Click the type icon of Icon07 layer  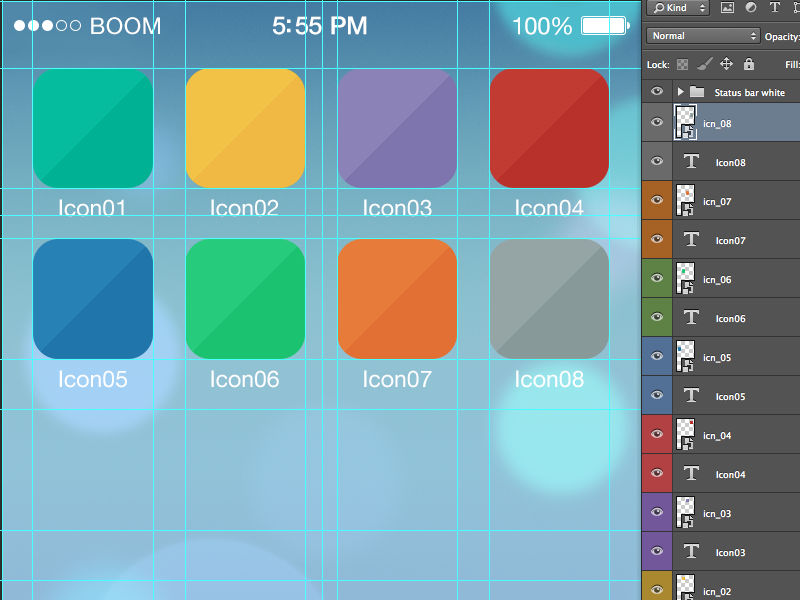point(691,239)
